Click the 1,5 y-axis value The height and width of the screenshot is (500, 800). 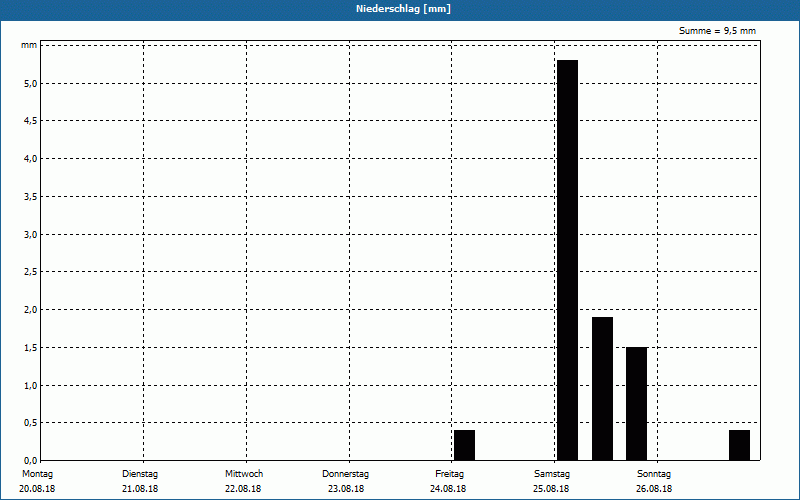click(x=31, y=347)
